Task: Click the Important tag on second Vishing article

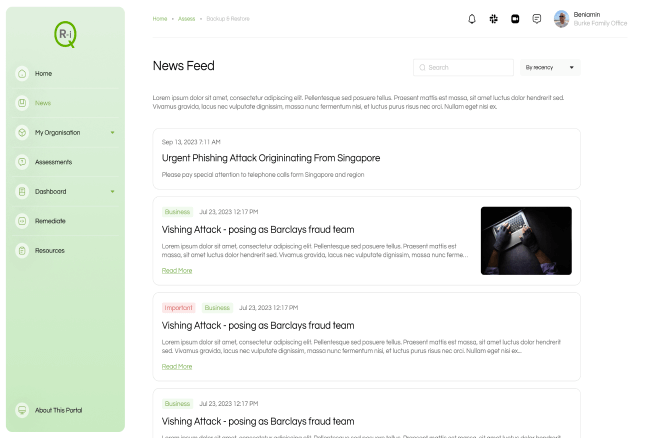Action: pyautogui.click(x=178, y=308)
